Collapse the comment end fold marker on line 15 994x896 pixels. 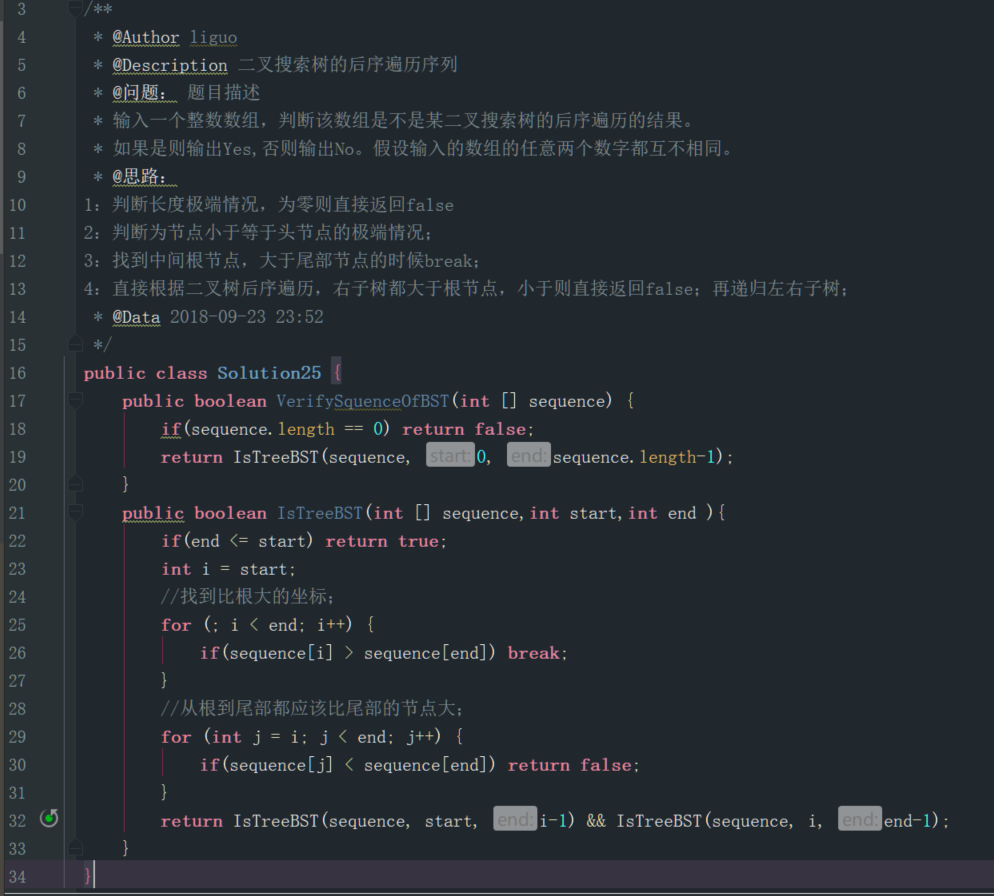point(75,344)
